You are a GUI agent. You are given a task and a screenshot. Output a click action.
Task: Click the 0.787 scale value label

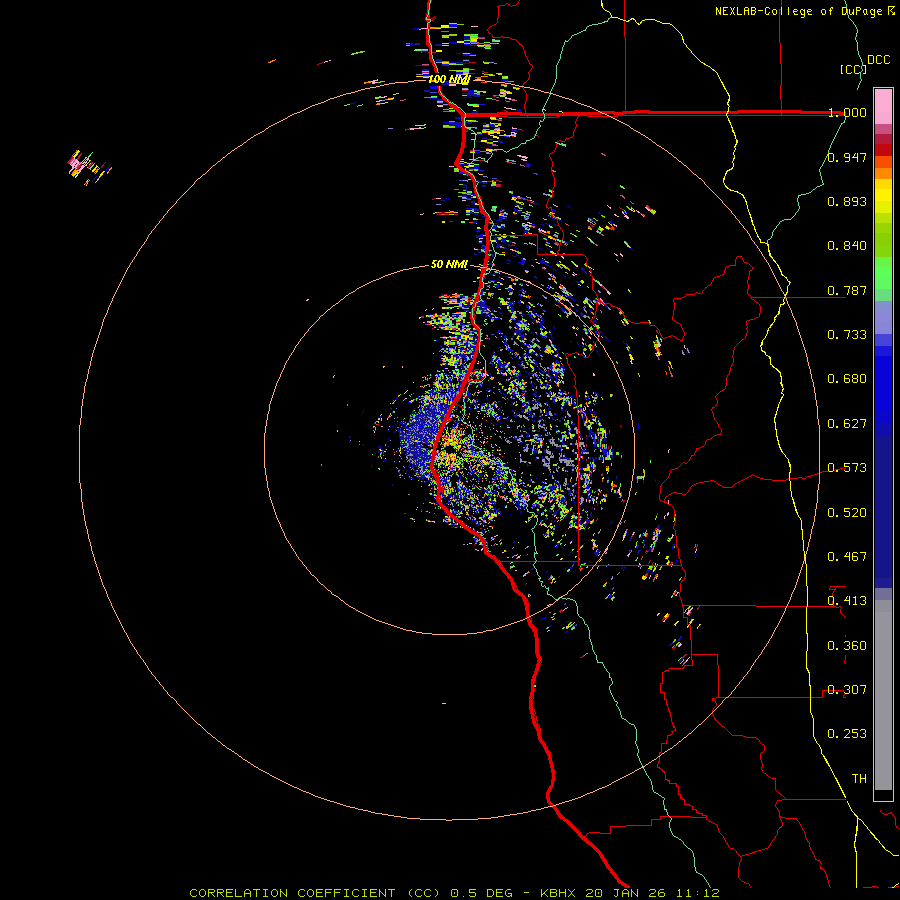point(847,290)
